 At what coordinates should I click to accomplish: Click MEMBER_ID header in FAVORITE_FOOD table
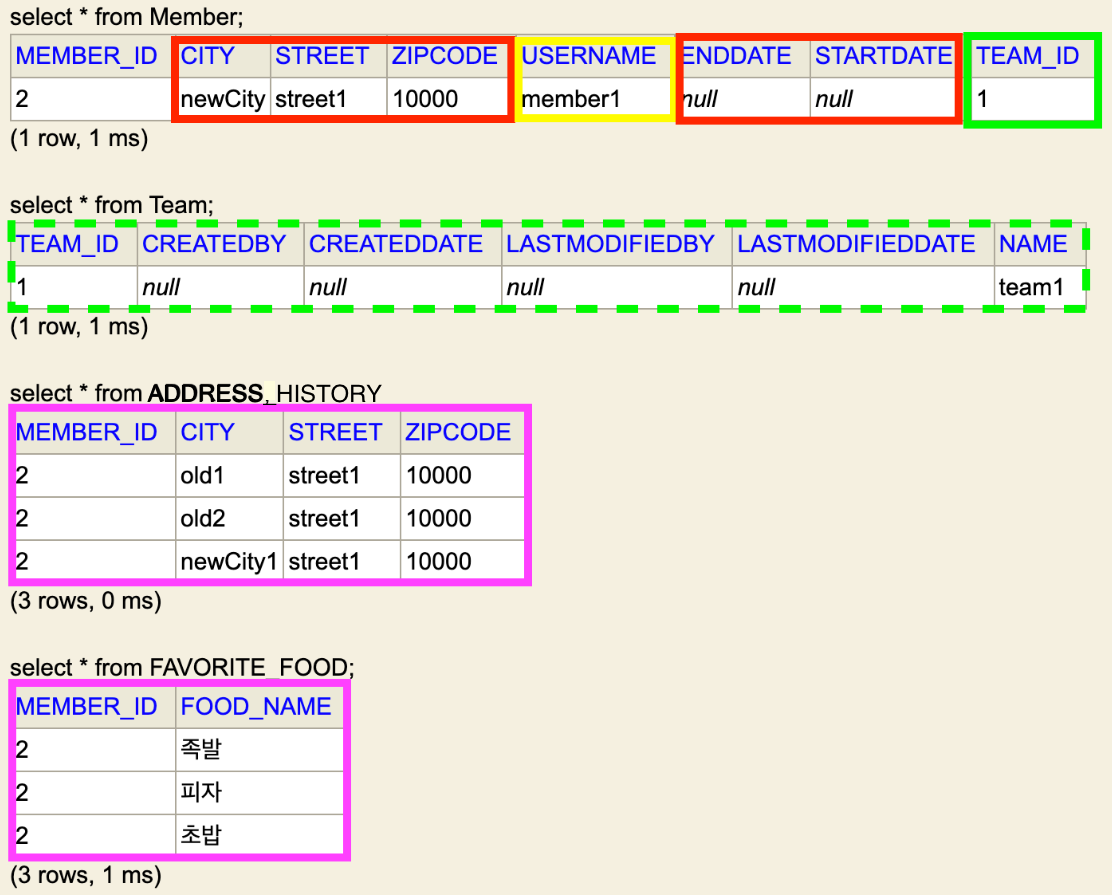87,706
